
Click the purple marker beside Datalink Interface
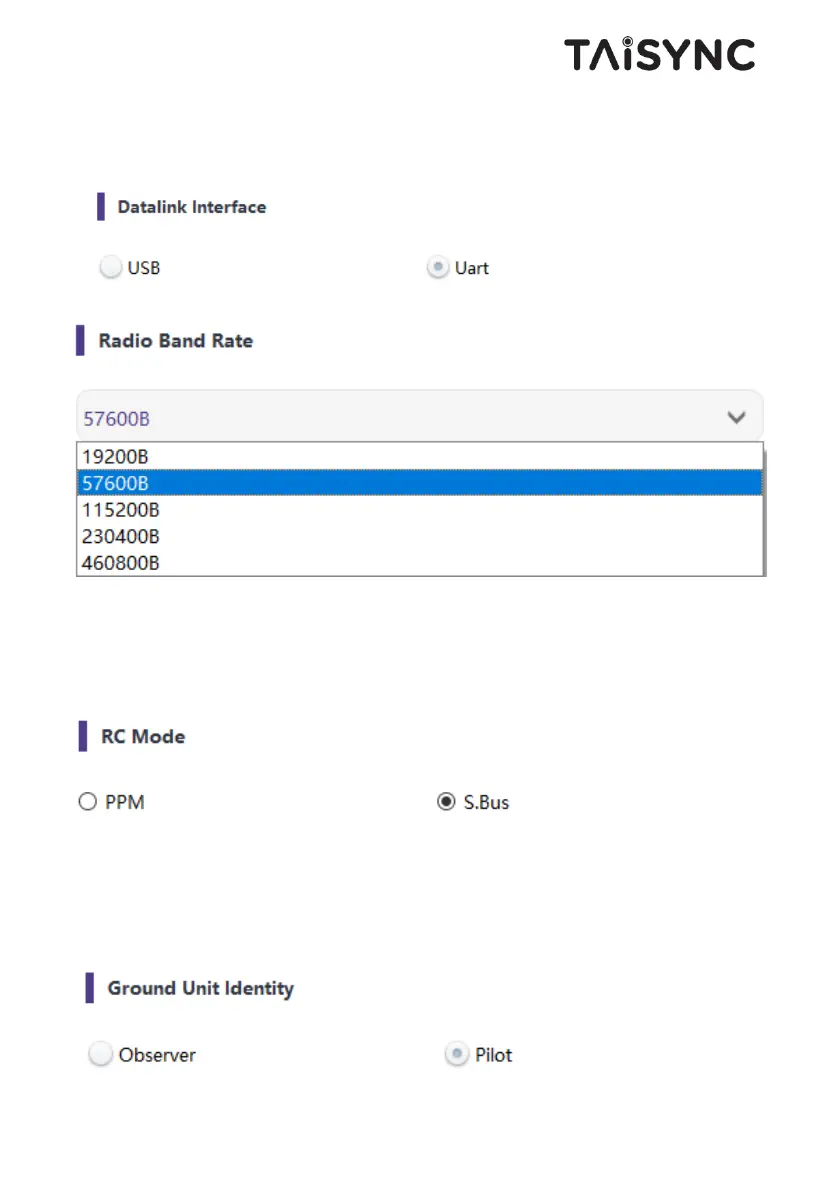coord(100,207)
